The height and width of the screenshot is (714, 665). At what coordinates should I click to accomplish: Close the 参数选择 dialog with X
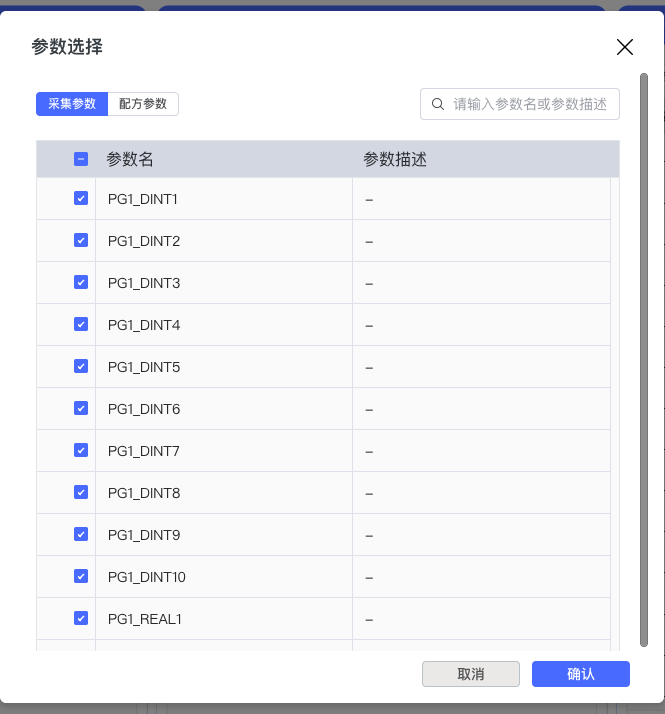pos(625,47)
